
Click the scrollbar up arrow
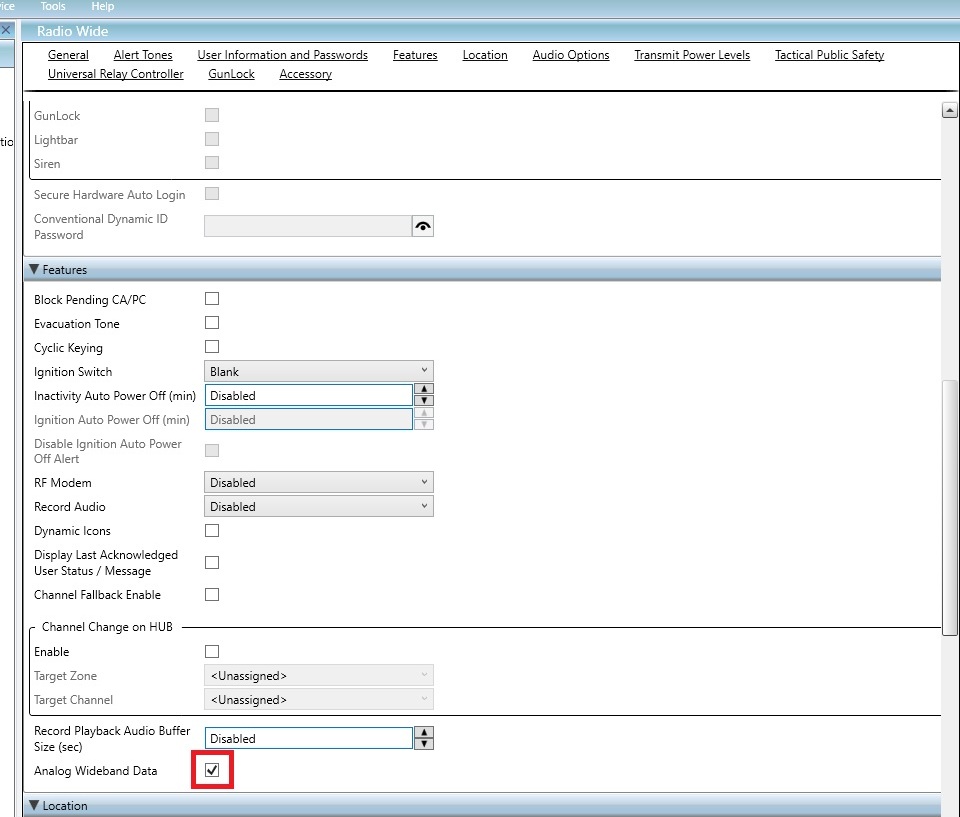pos(948,110)
